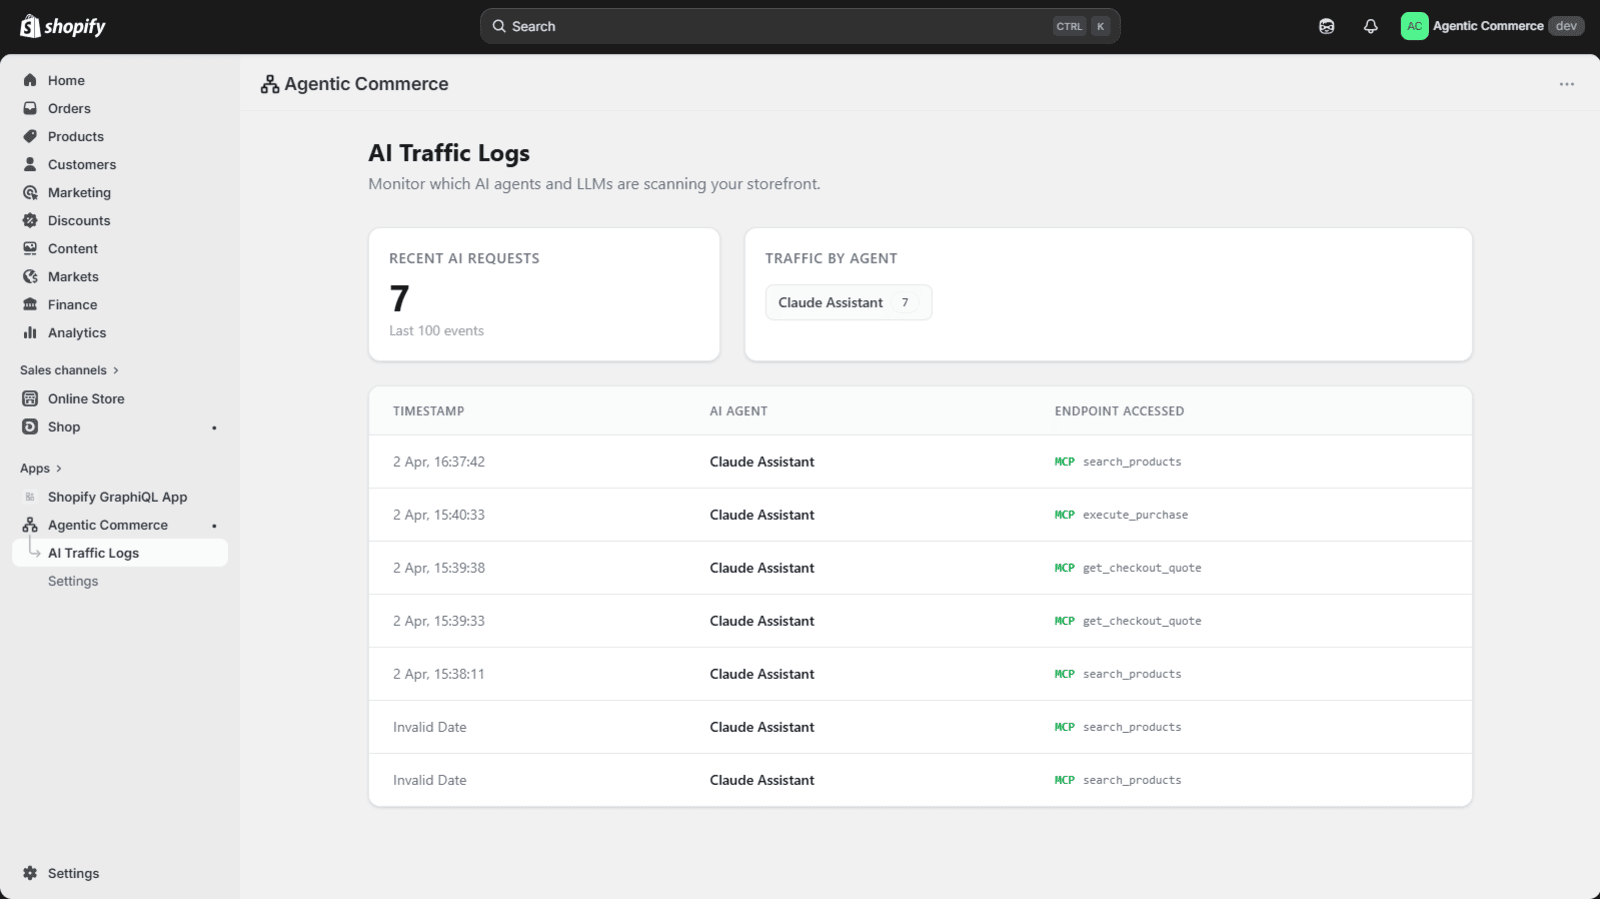Open Agentic Commerce app settings entry

pyautogui.click(x=72, y=580)
